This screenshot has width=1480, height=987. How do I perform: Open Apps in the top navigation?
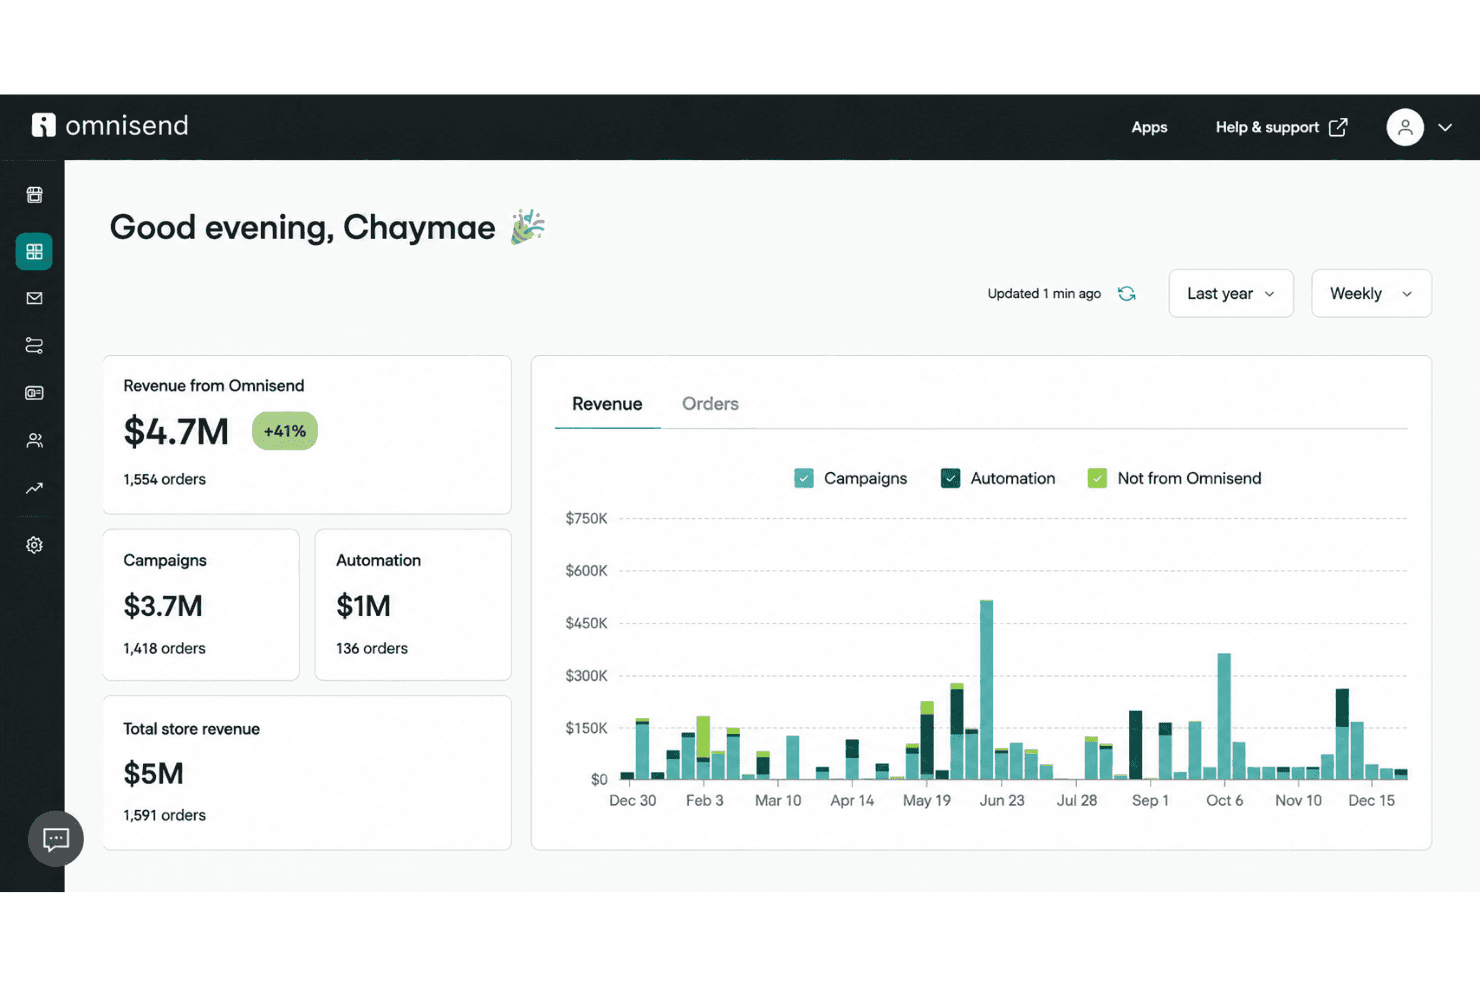point(1149,127)
